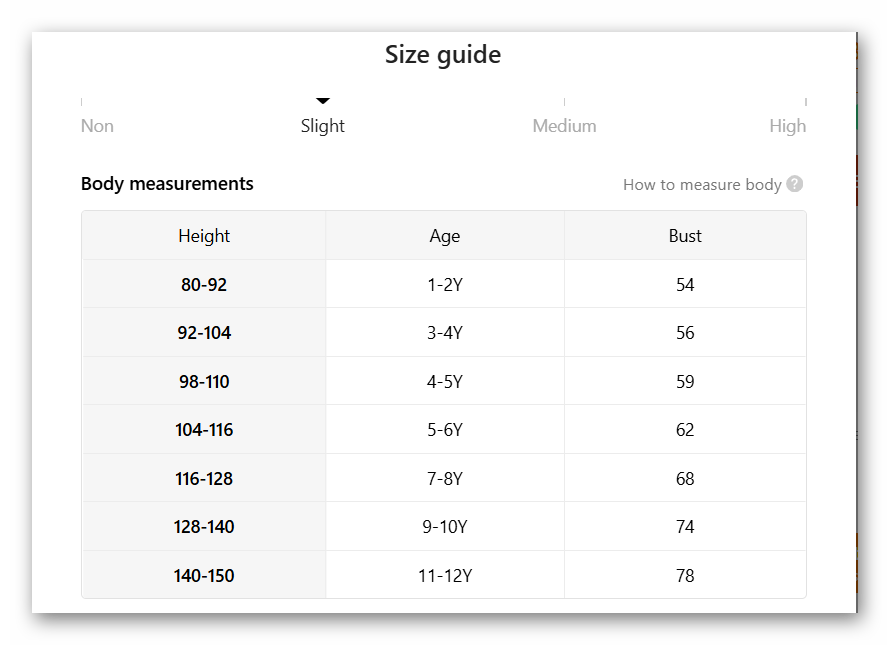
Task: Click the 11-12Y age cell
Action: (x=445, y=576)
